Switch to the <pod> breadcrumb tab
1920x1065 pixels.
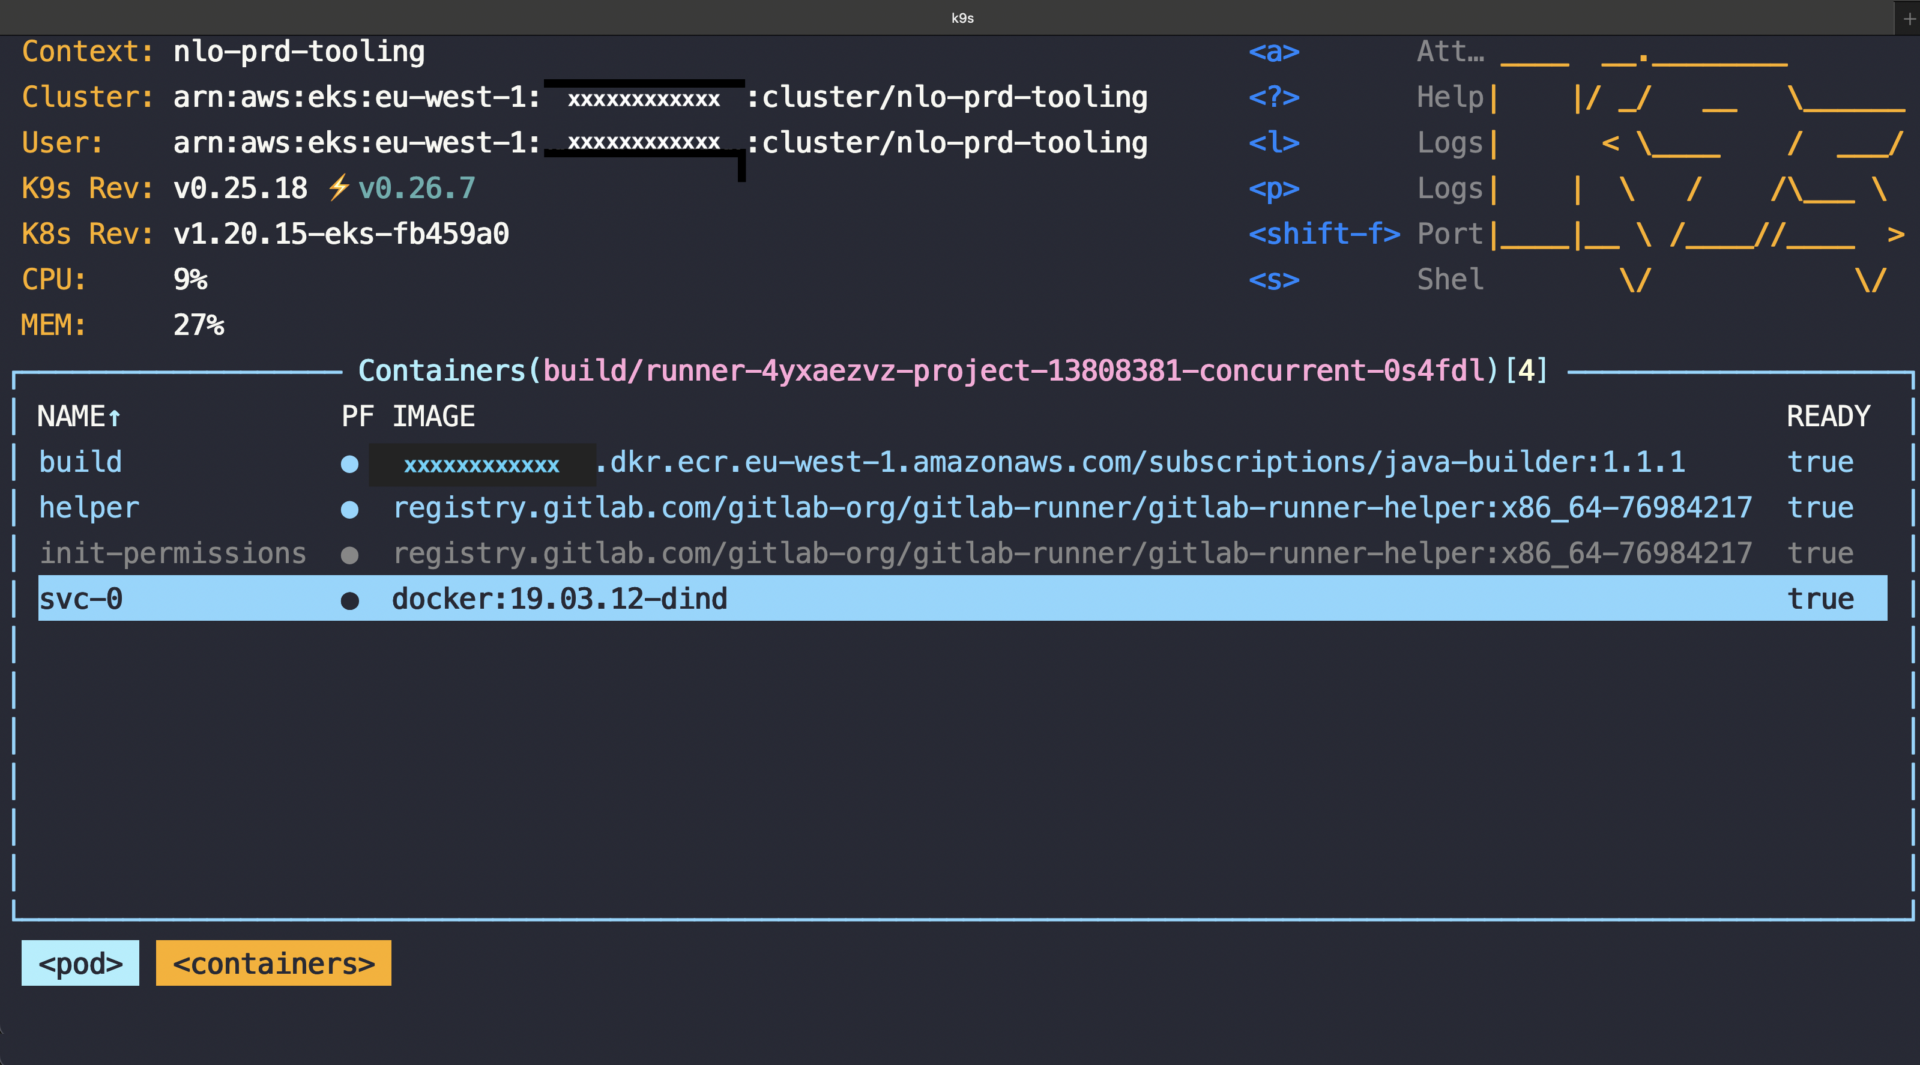click(79, 963)
